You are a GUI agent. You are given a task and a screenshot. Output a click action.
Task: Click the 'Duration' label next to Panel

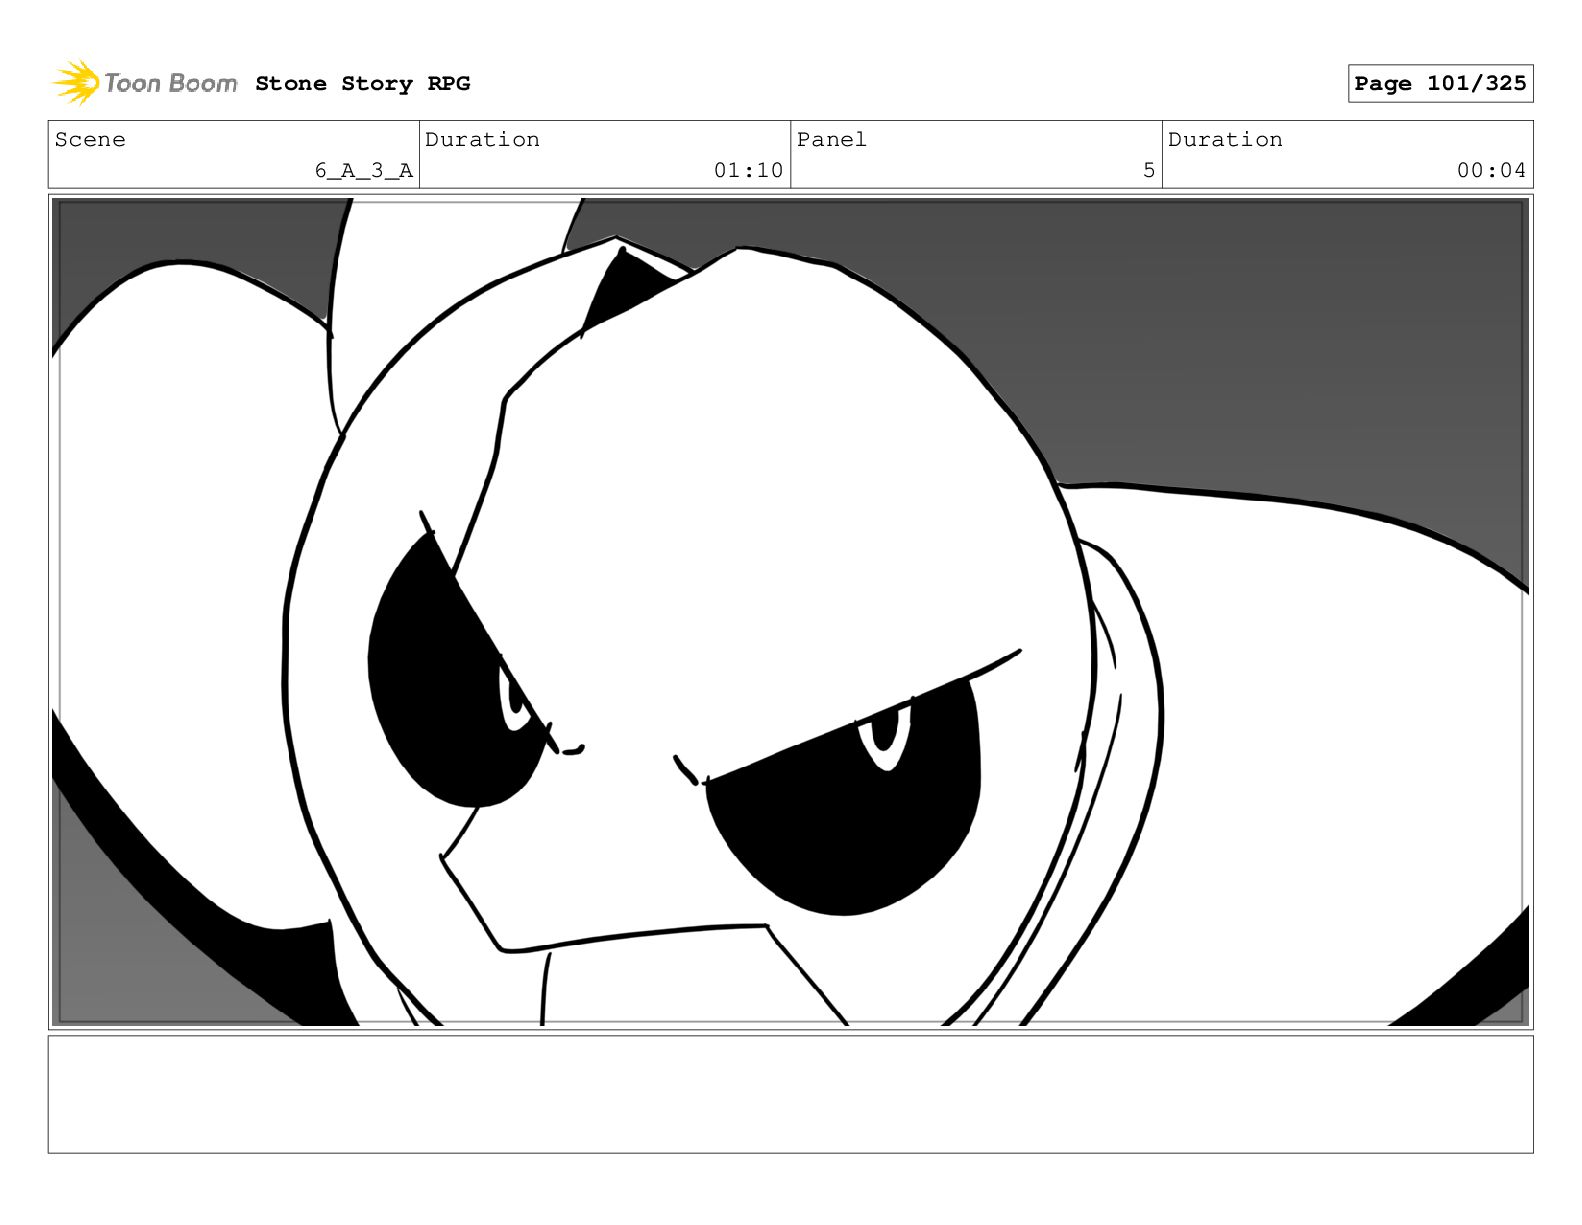pos(1226,140)
